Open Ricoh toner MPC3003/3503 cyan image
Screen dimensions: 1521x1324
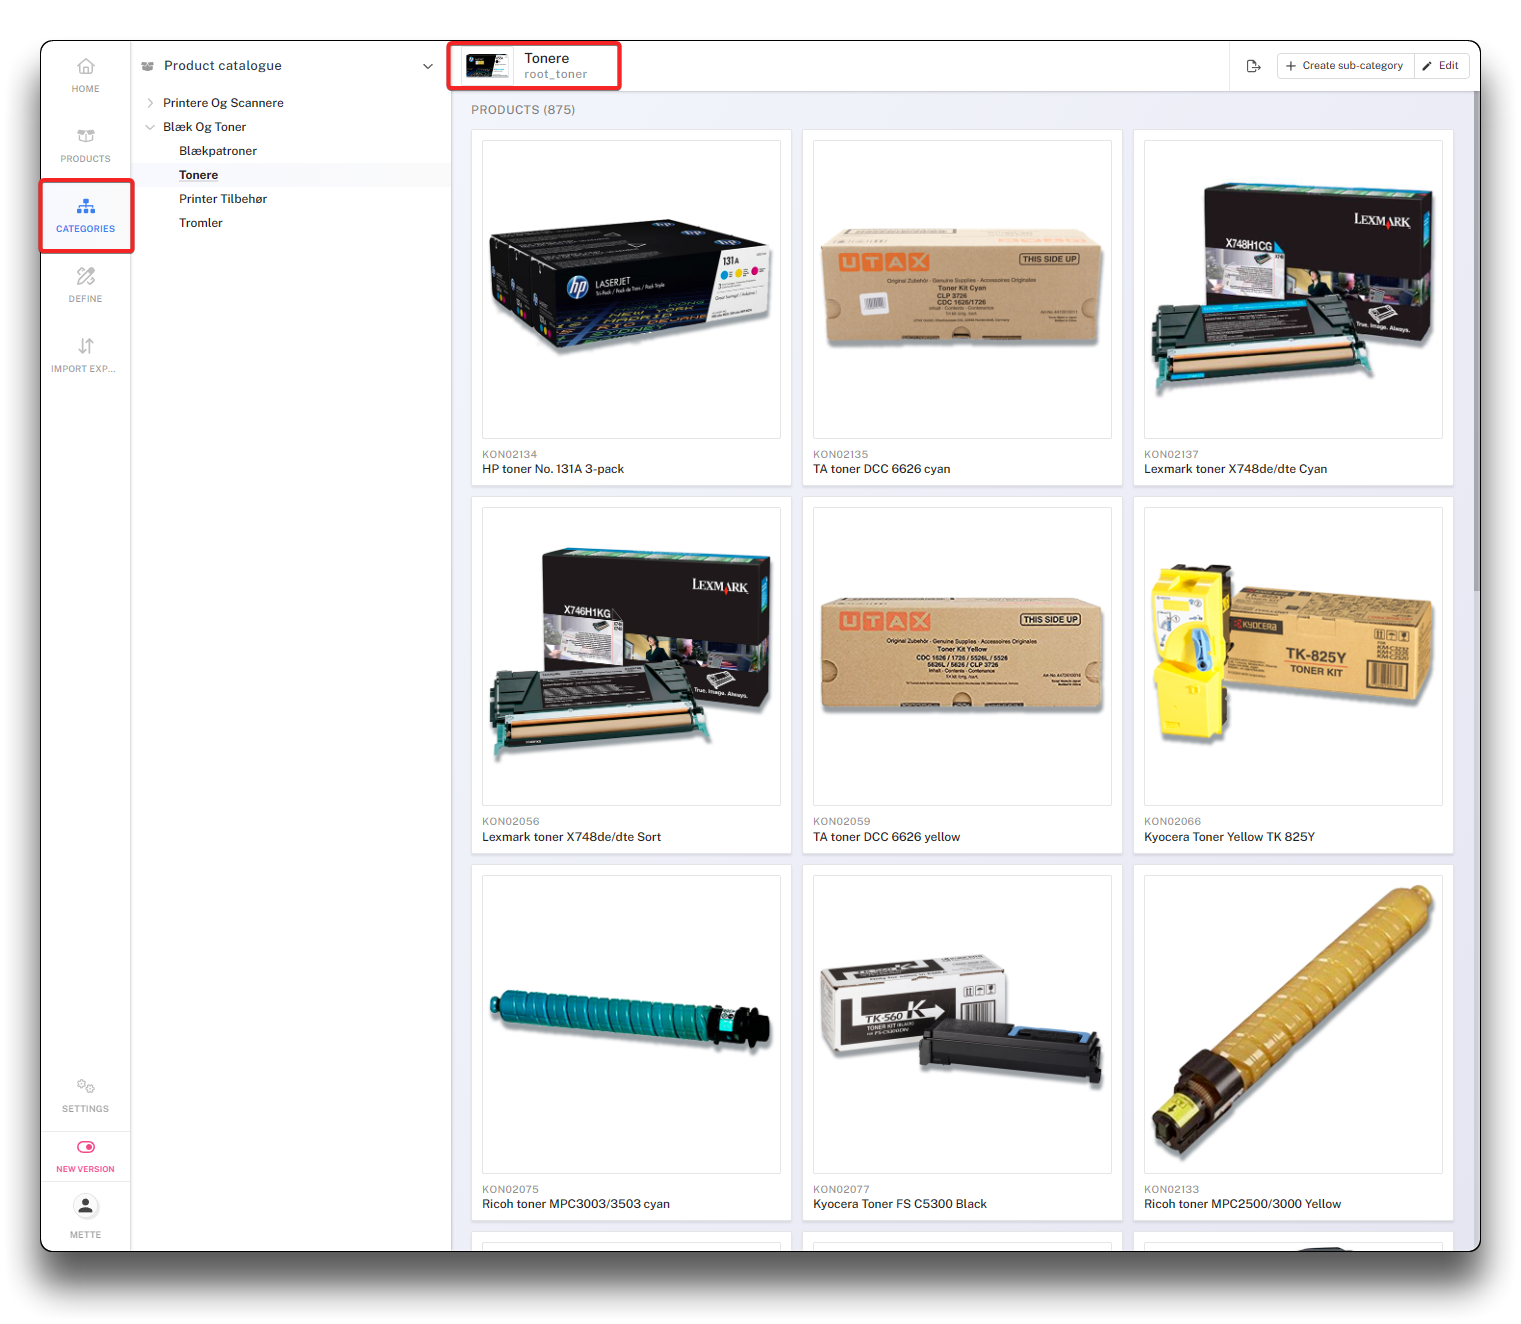tap(631, 1024)
